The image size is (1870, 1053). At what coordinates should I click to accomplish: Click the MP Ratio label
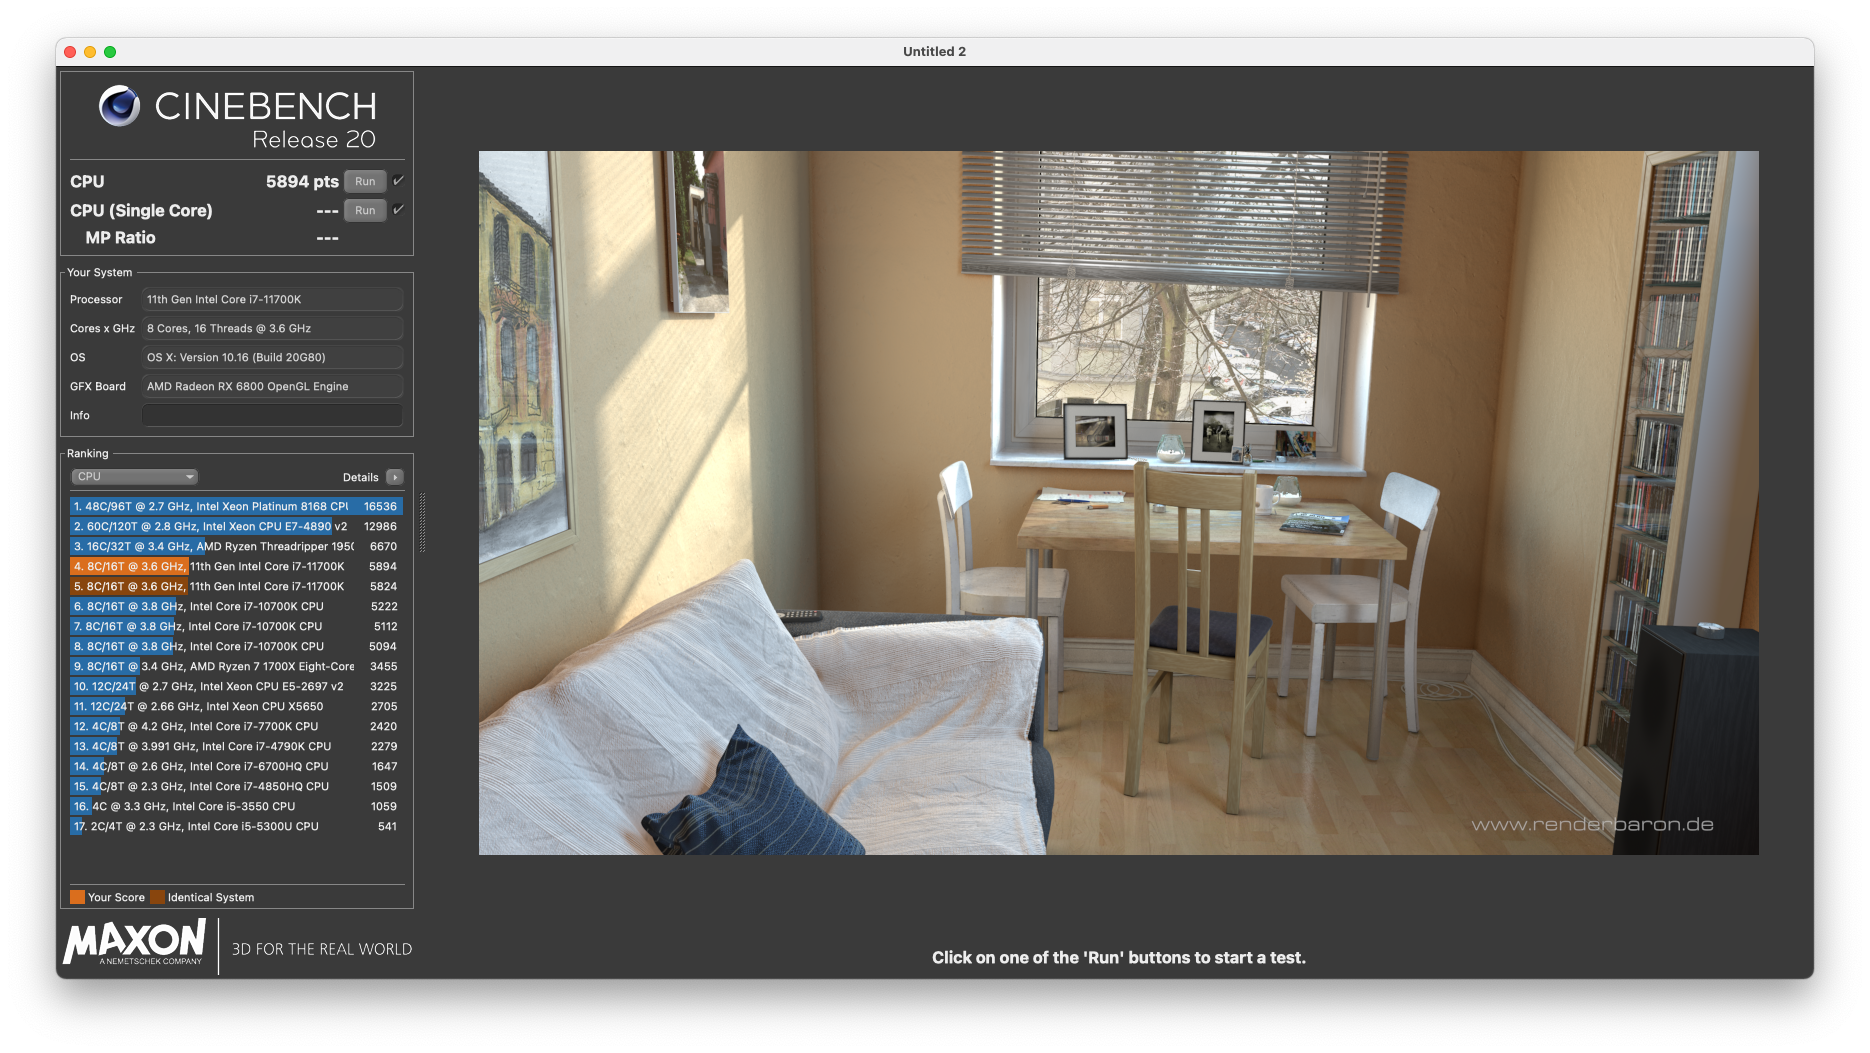(x=120, y=238)
